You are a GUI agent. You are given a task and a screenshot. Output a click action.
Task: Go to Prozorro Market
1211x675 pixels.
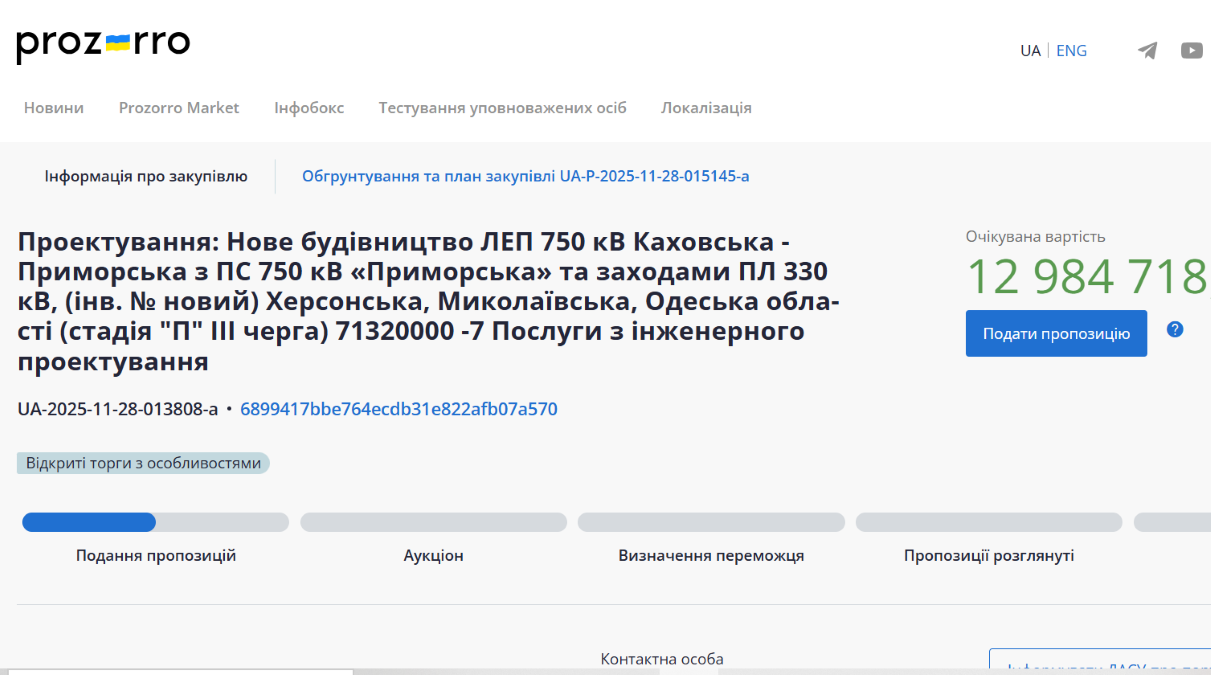(x=179, y=108)
